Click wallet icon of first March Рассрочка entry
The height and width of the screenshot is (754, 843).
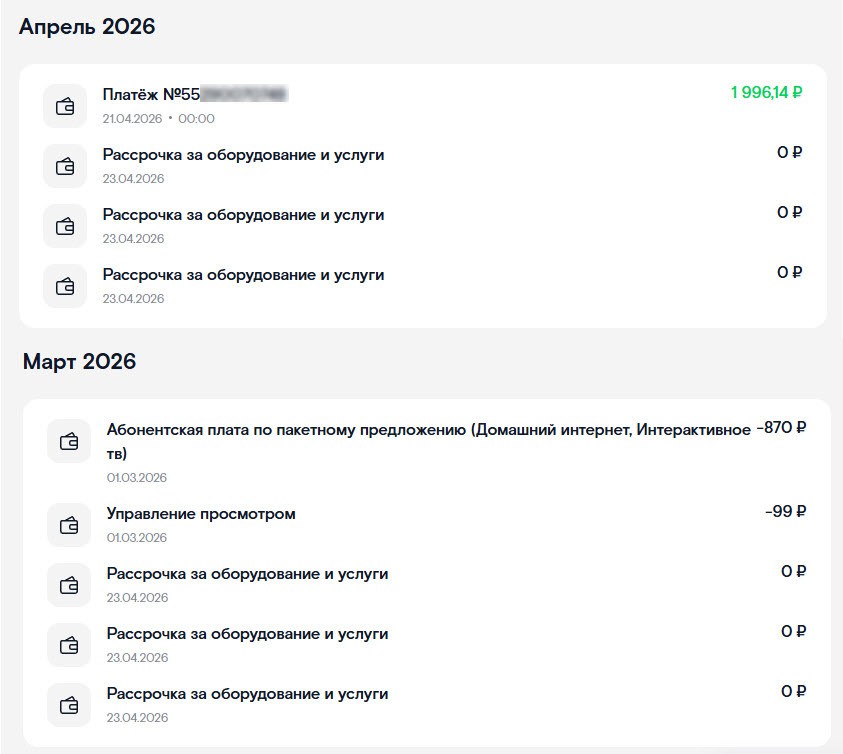coord(69,585)
